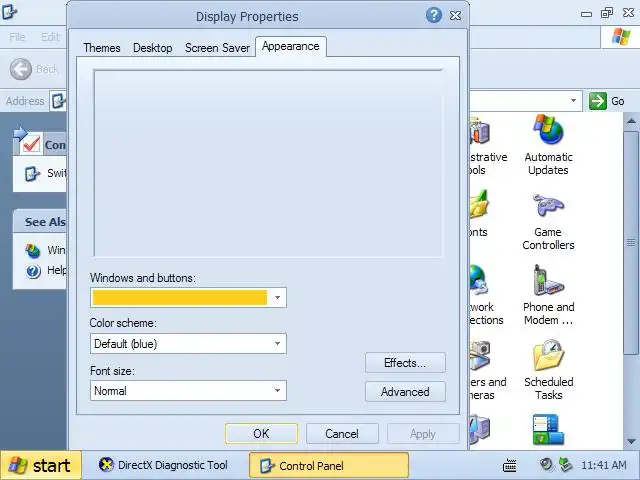640x480 pixels.
Task: Click the 11:41 AM clock
Action: click(x=603, y=465)
